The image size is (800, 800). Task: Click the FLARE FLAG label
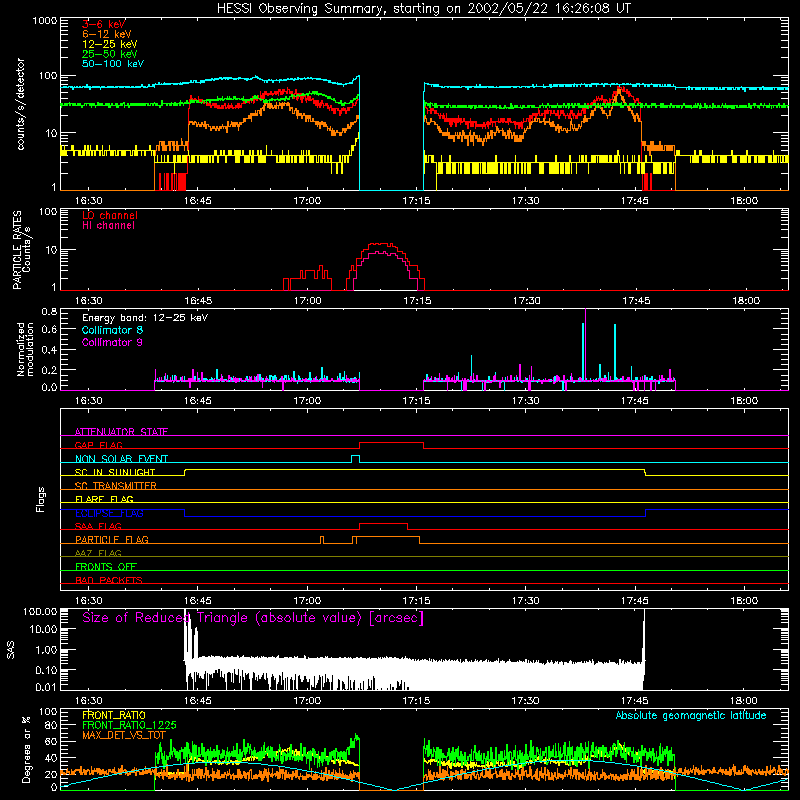[x=104, y=499]
